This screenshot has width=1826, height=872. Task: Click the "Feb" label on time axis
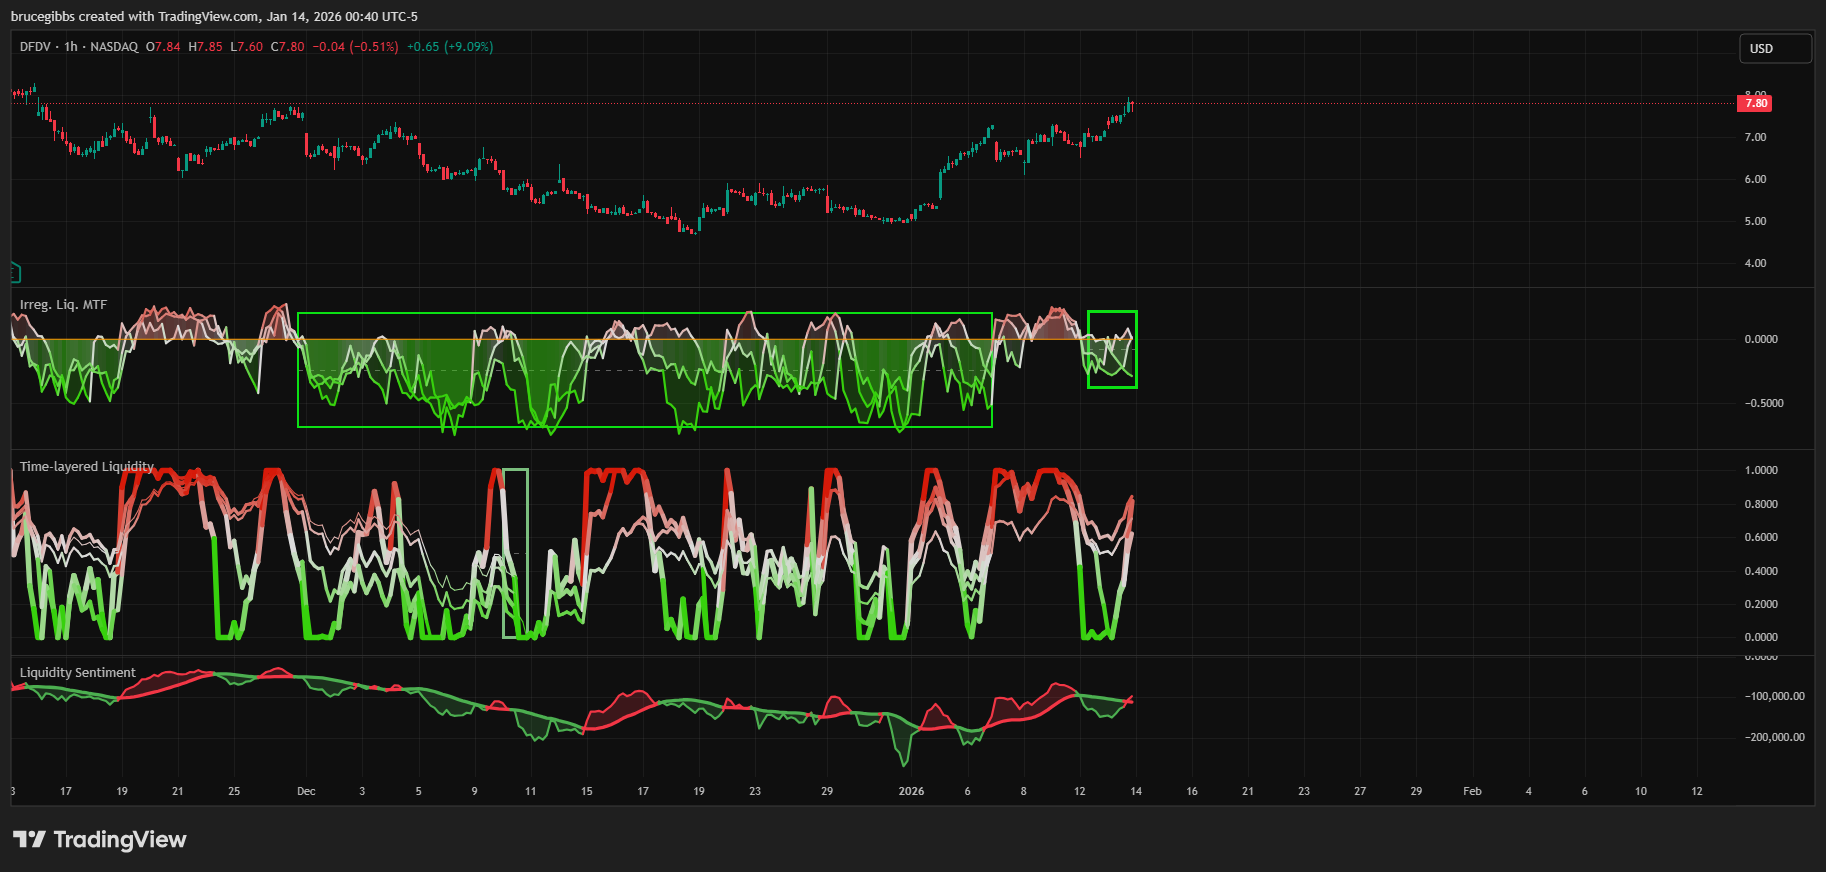[x=1472, y=791]
